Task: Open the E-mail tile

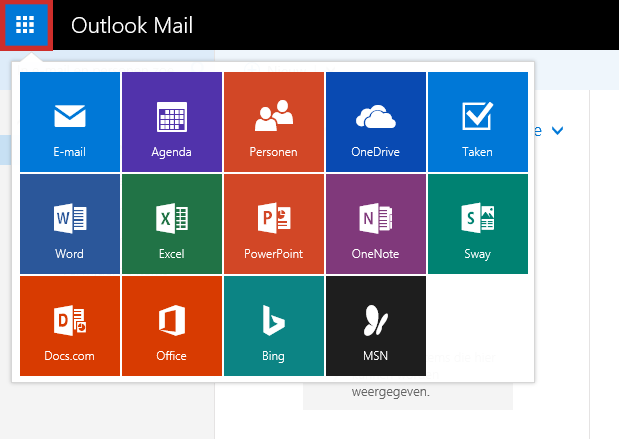Action: [70, 122]
